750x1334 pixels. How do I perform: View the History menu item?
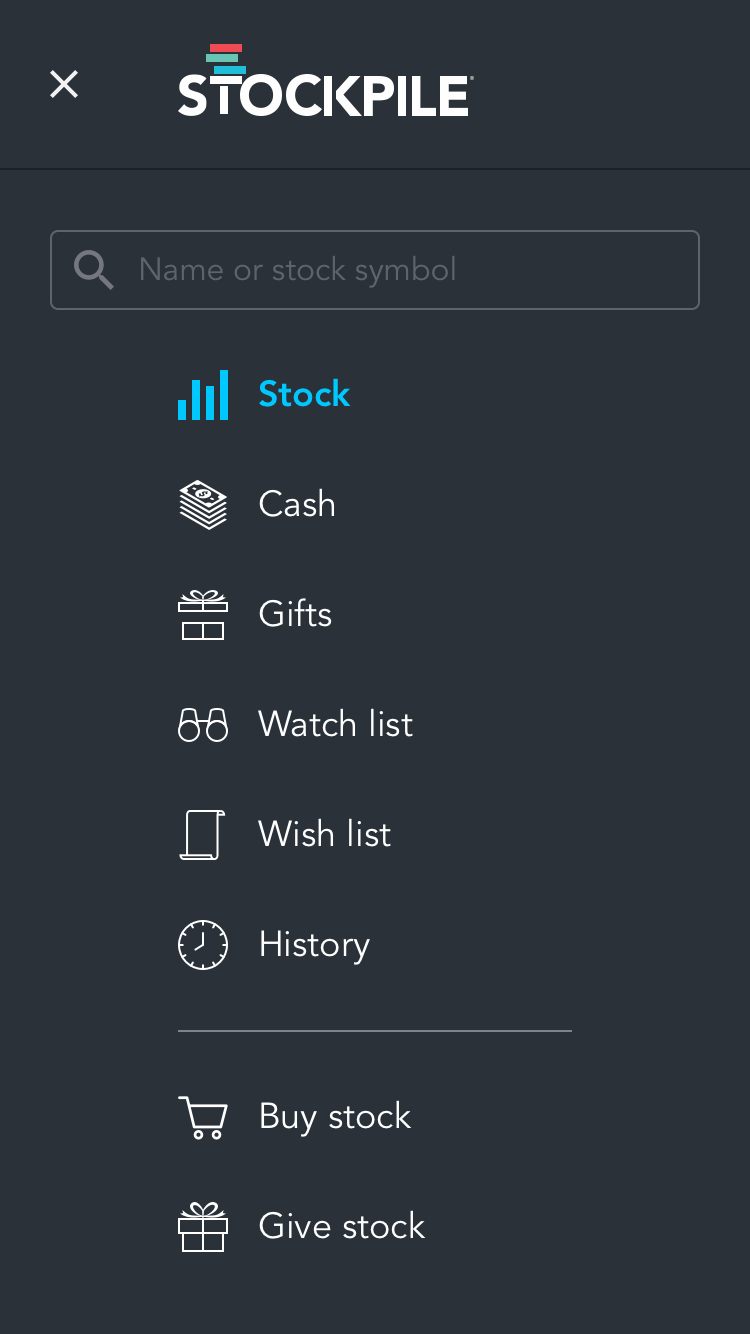(x=314, y=945)
